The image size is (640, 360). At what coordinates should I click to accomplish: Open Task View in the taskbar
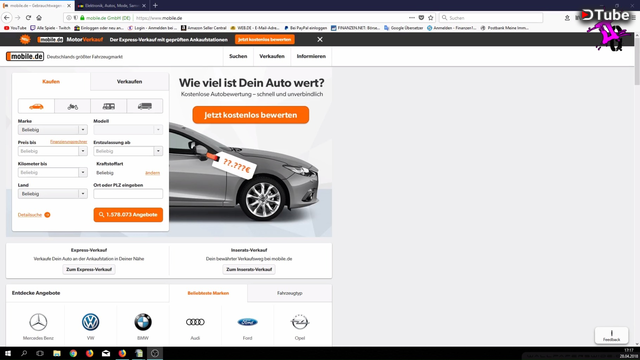click(x=40, y=353)
